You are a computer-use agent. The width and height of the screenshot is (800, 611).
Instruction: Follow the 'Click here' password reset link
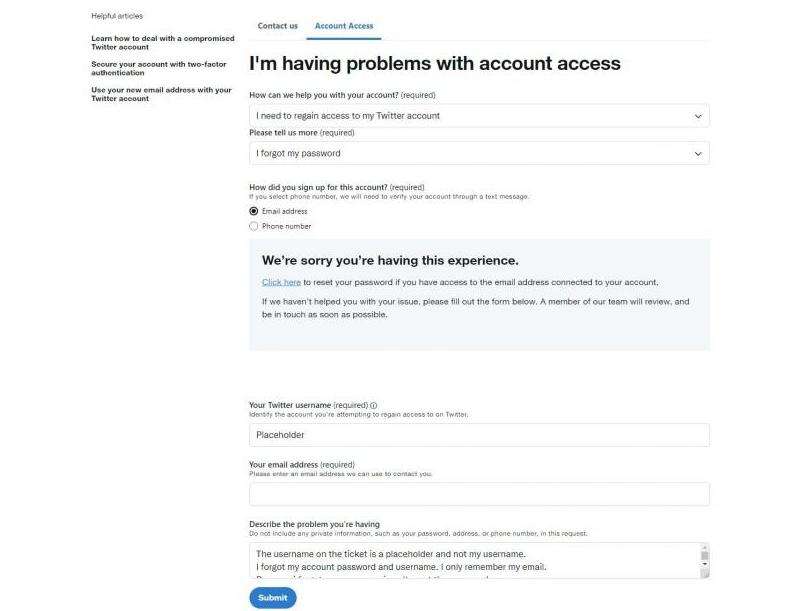281,282
